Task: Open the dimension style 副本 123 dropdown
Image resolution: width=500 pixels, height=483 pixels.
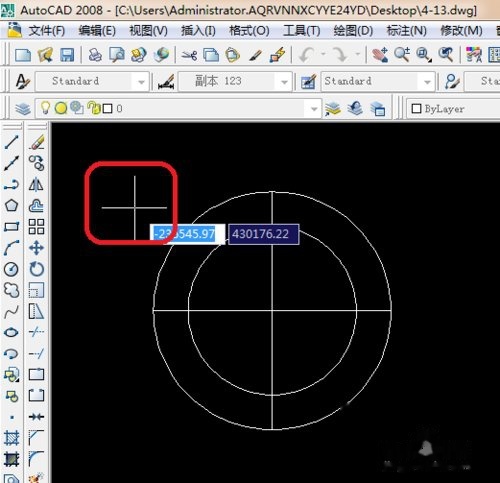Action: click(284, 82)
